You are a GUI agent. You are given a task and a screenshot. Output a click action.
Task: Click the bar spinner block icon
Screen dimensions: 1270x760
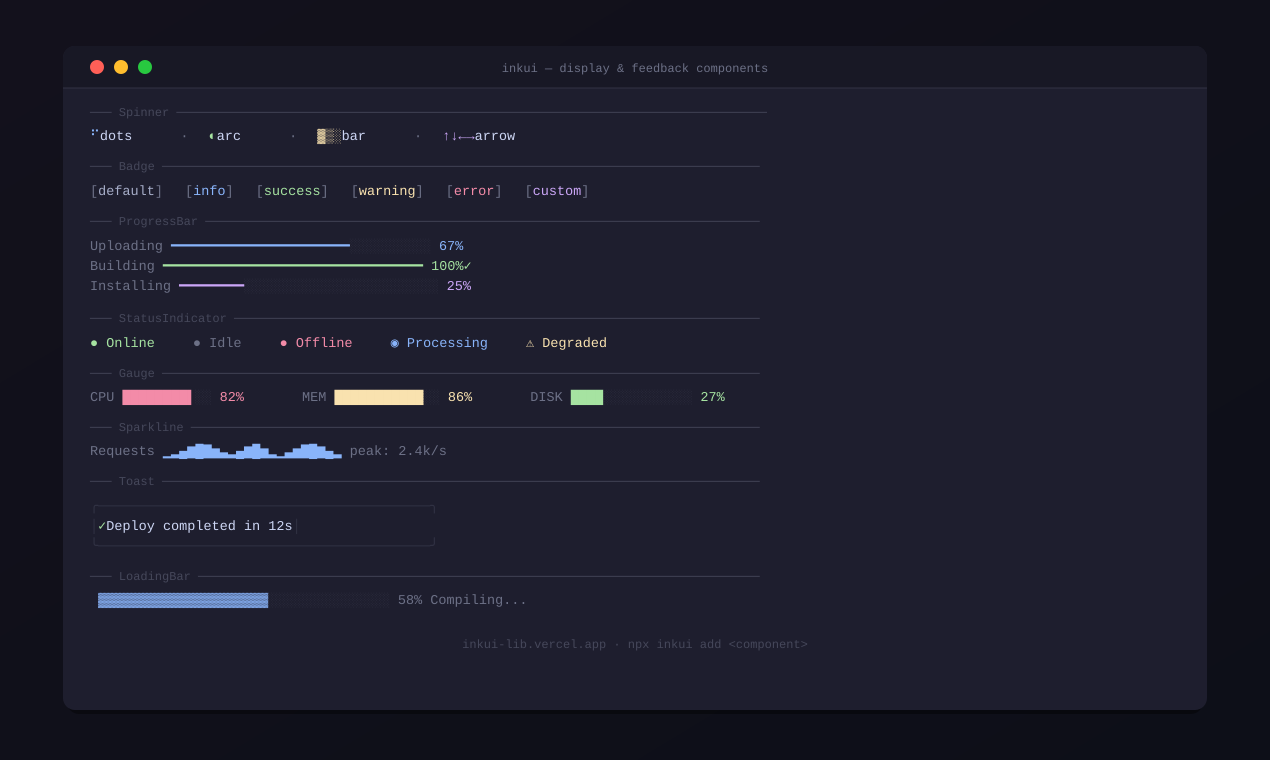click(329, 136)
